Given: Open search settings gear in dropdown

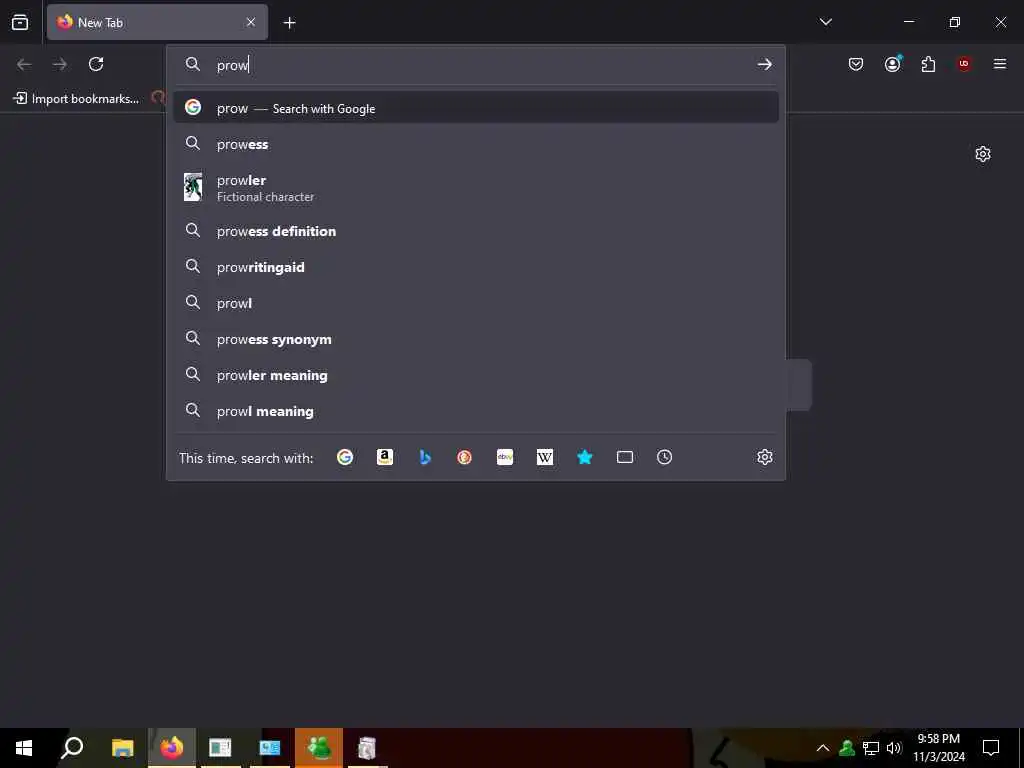Looking at the screenshot, I should coord(765,457).
